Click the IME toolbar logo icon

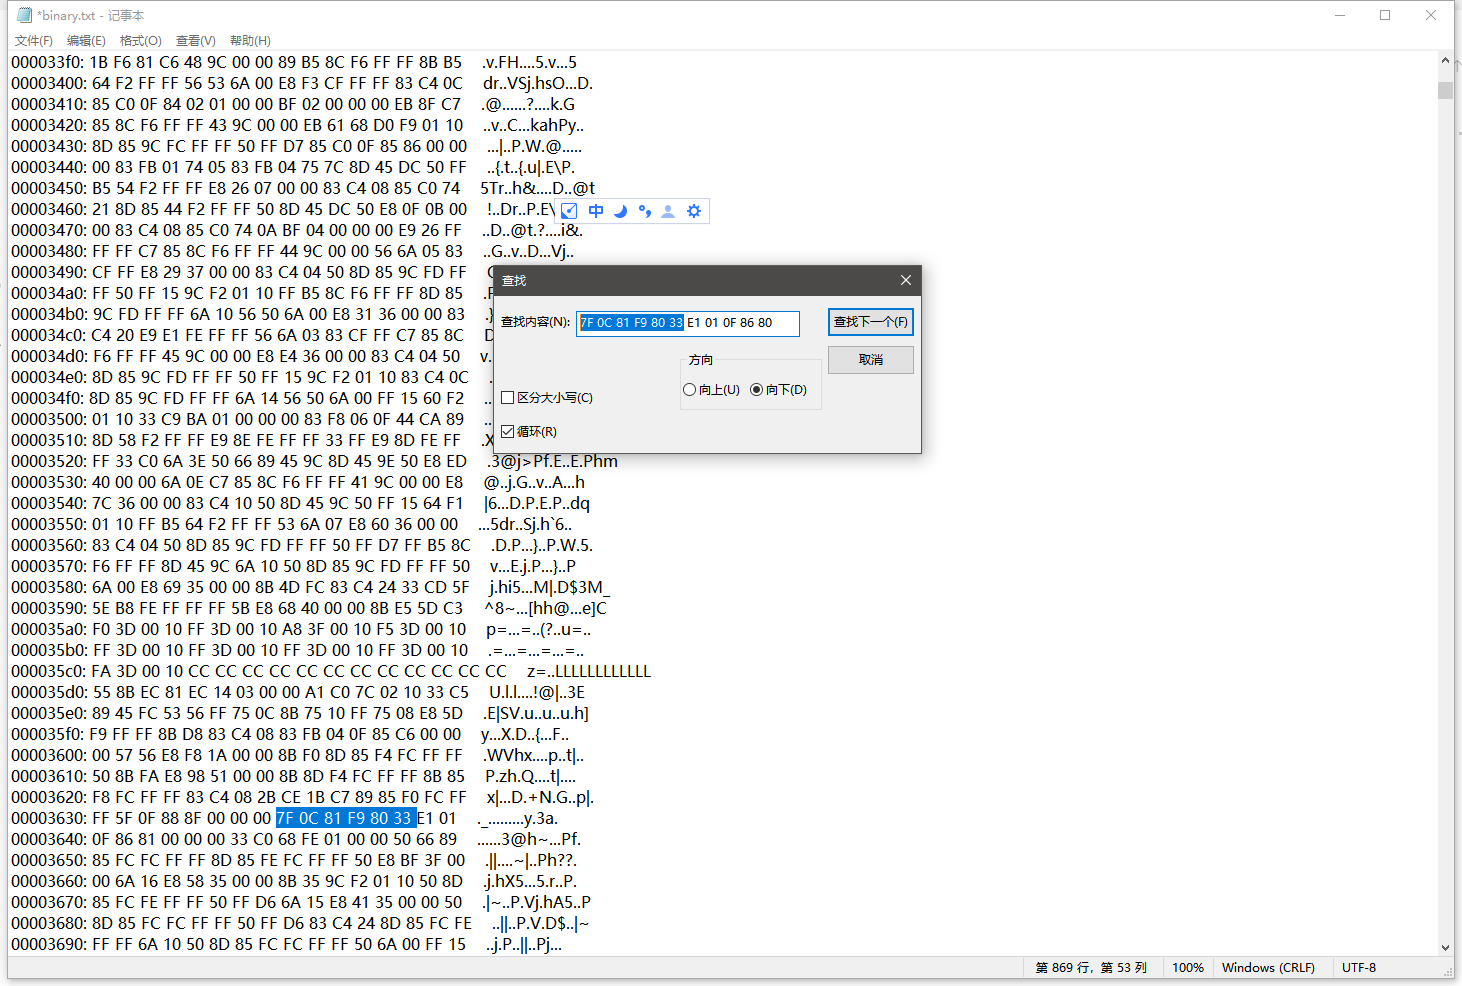(569, 211)
